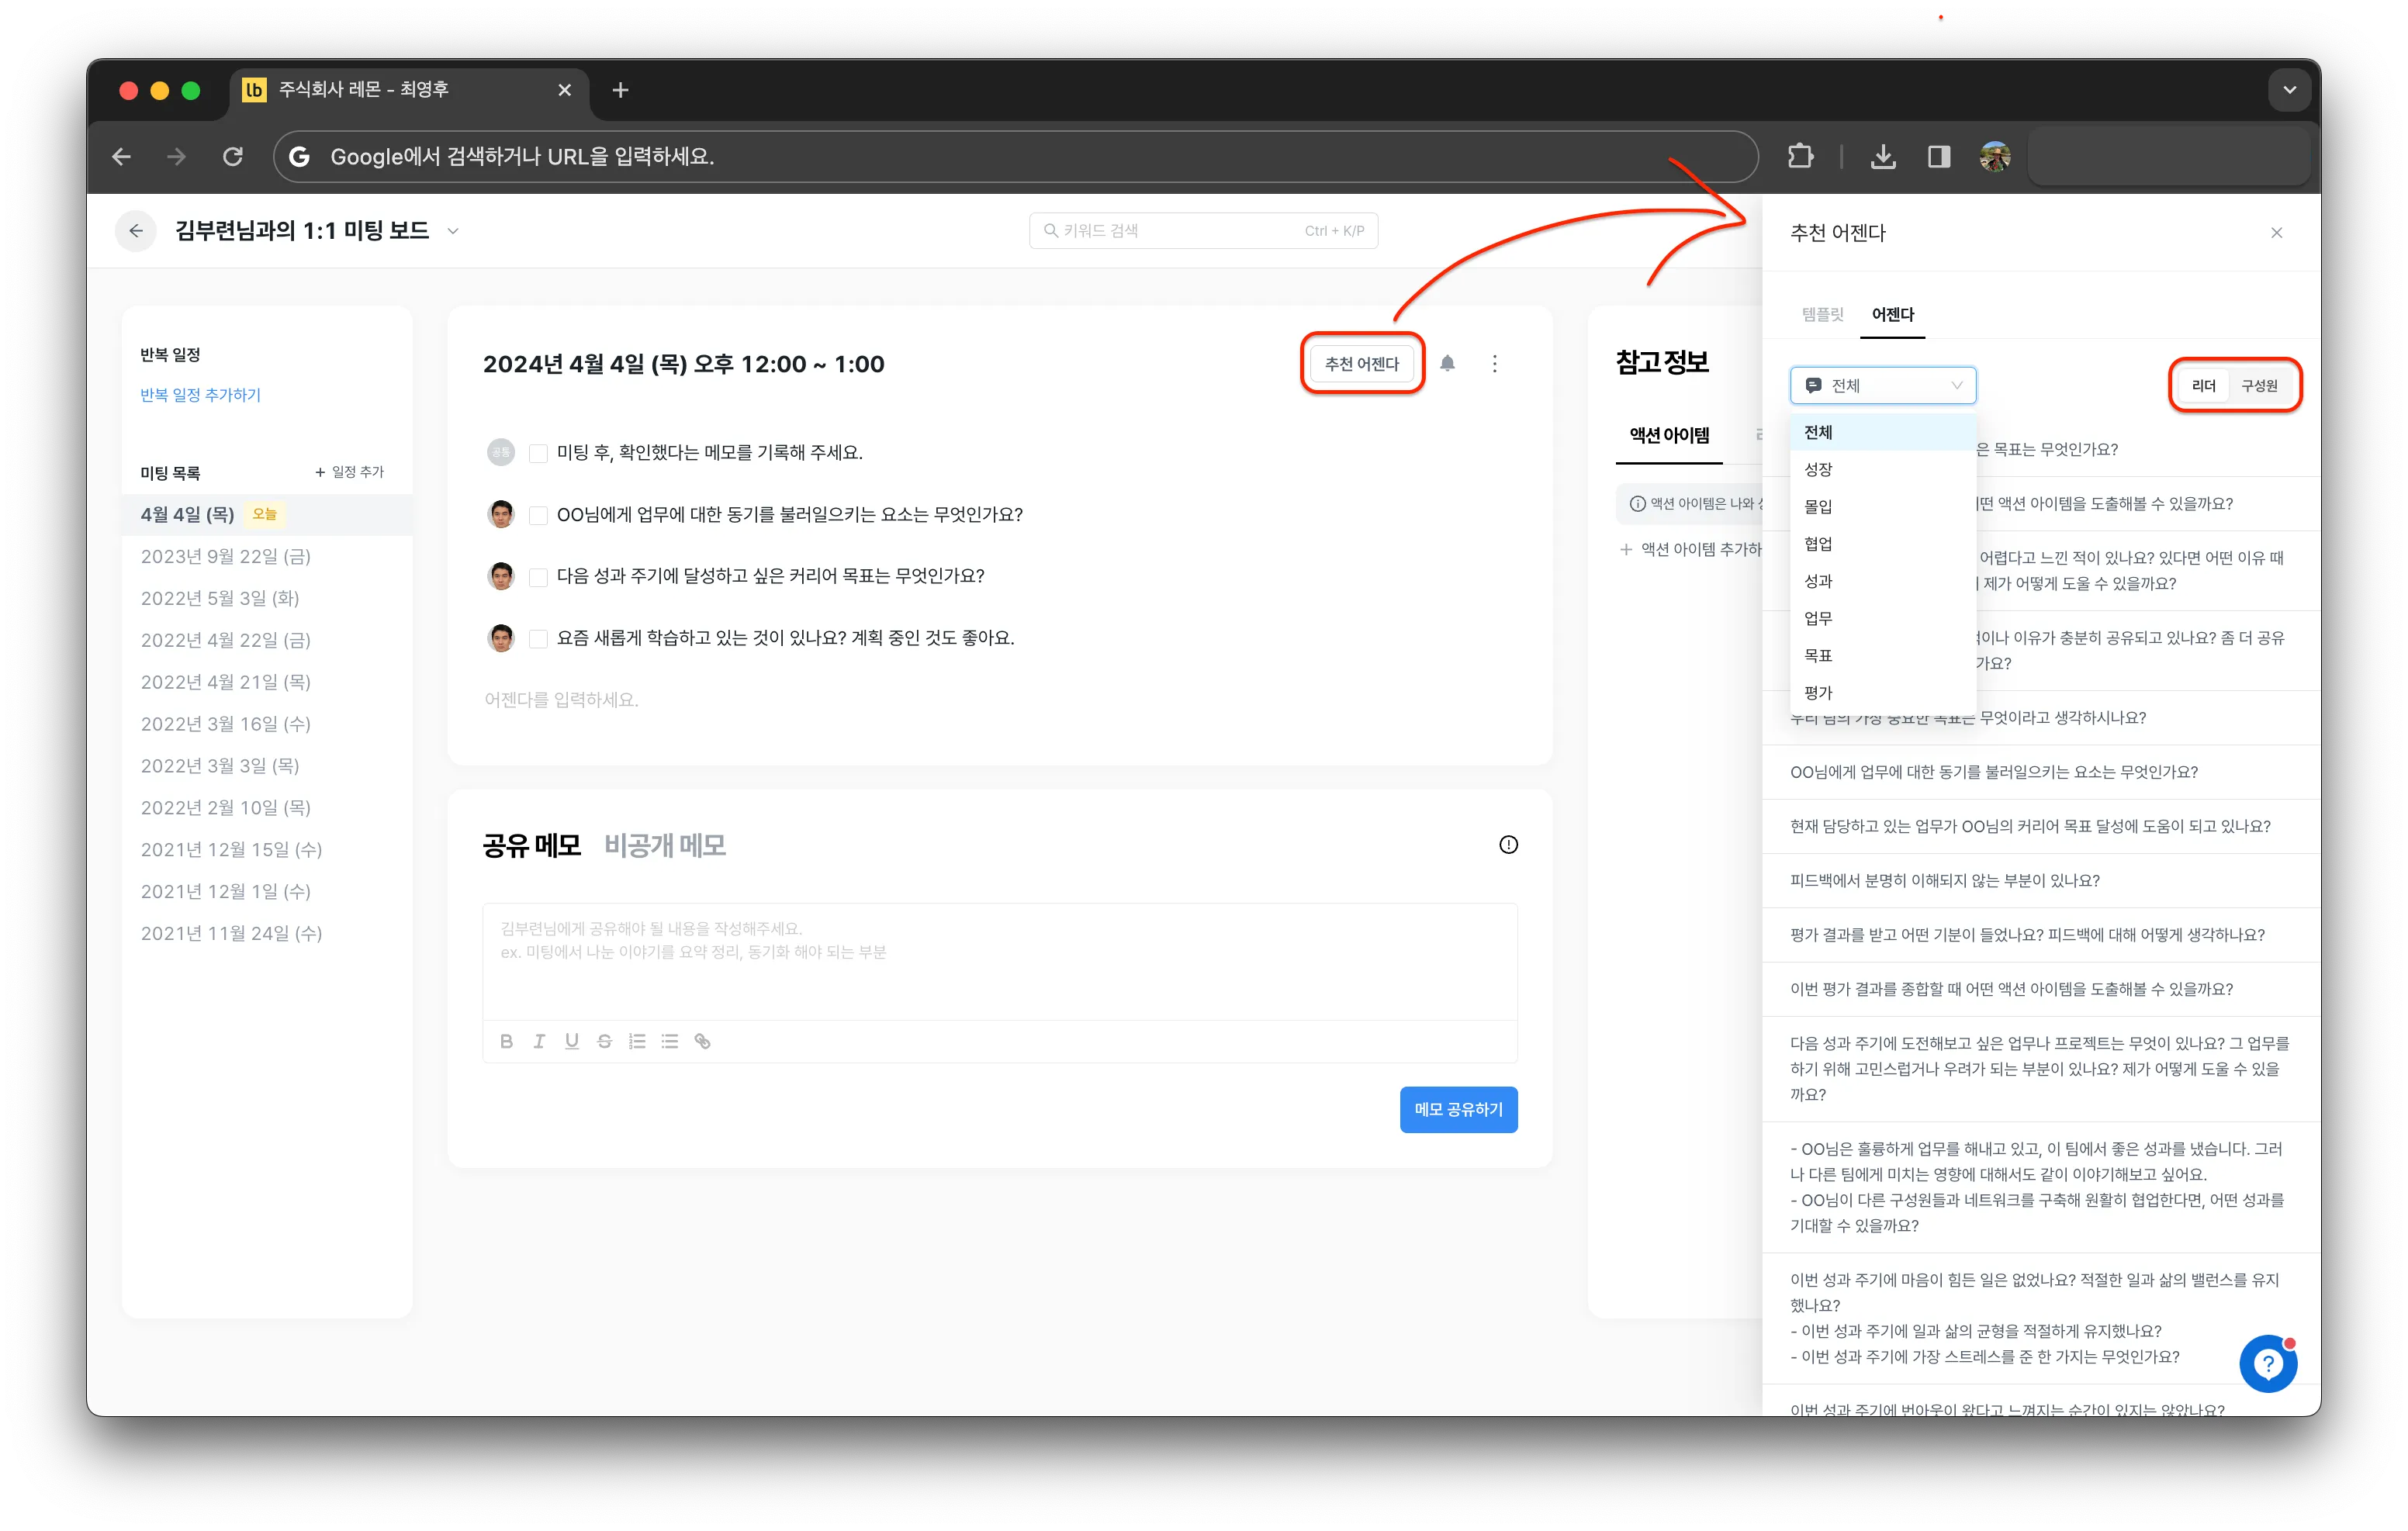Open the browser downloads icon

click(x=1883, y=156)
